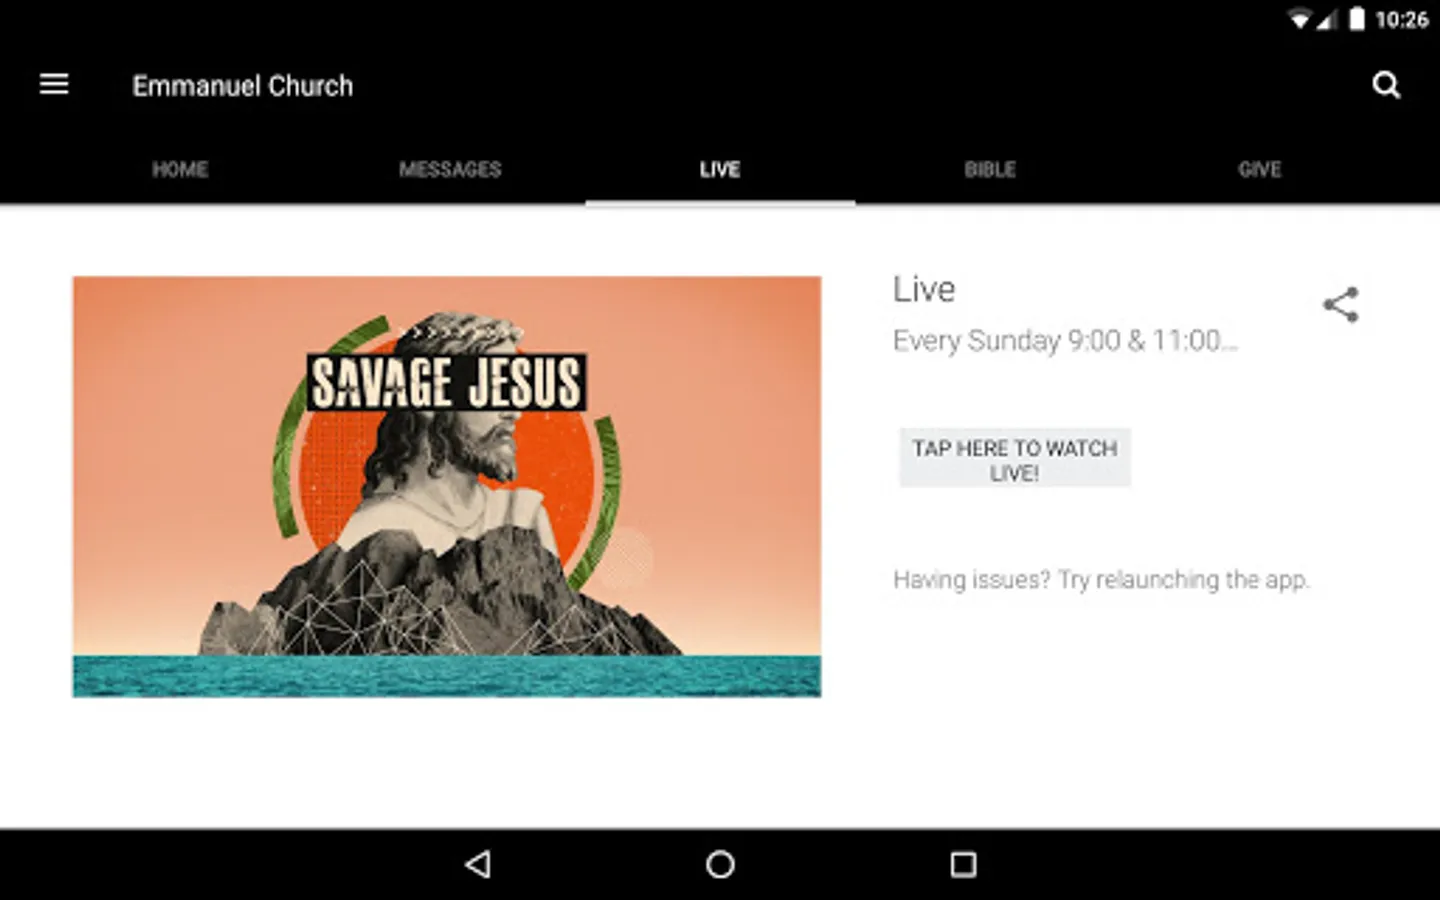The image size is (1440, 900).
Task: Open the hamburger navigation menu
Action: pos(54,85)
